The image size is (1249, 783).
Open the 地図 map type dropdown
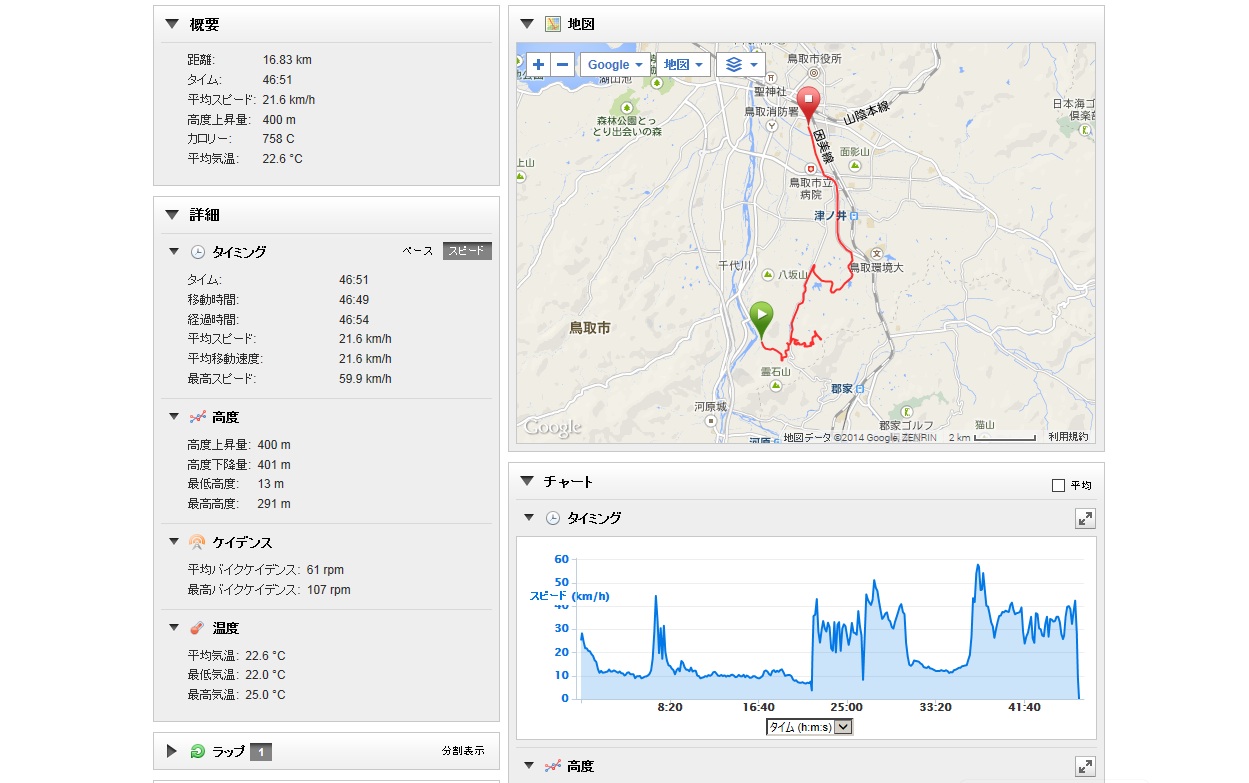click(x=684, y=65)
